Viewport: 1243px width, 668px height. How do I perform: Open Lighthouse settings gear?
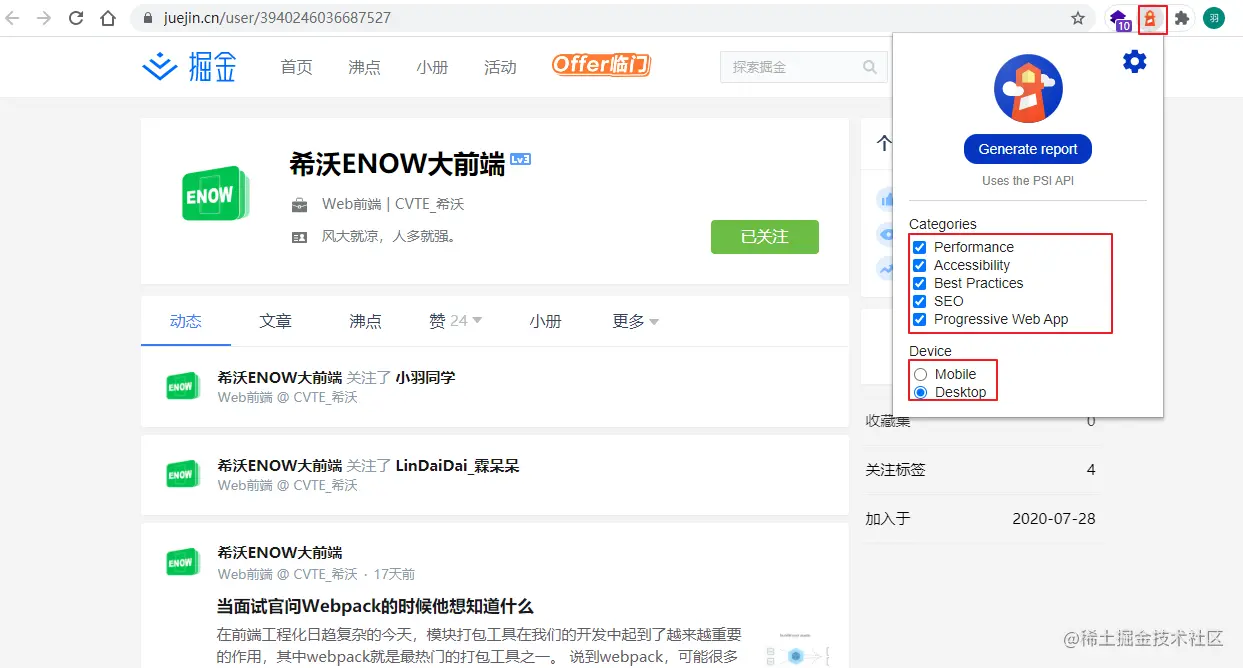click(1134, 62)
